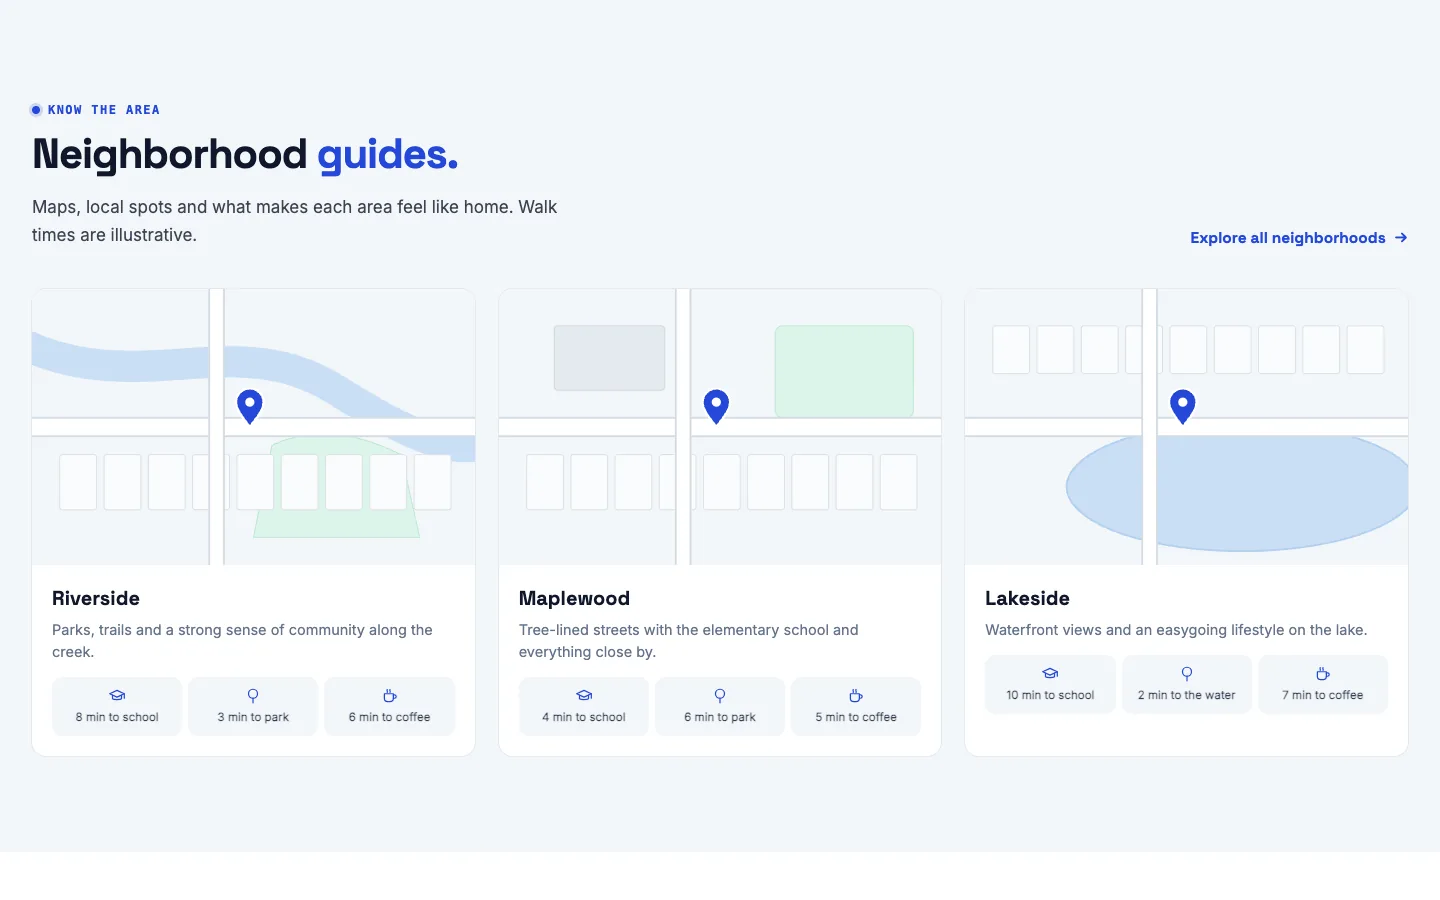Click the '3 min to park' label
This screenshot has height=900, width=1440.
click(253, 717)
